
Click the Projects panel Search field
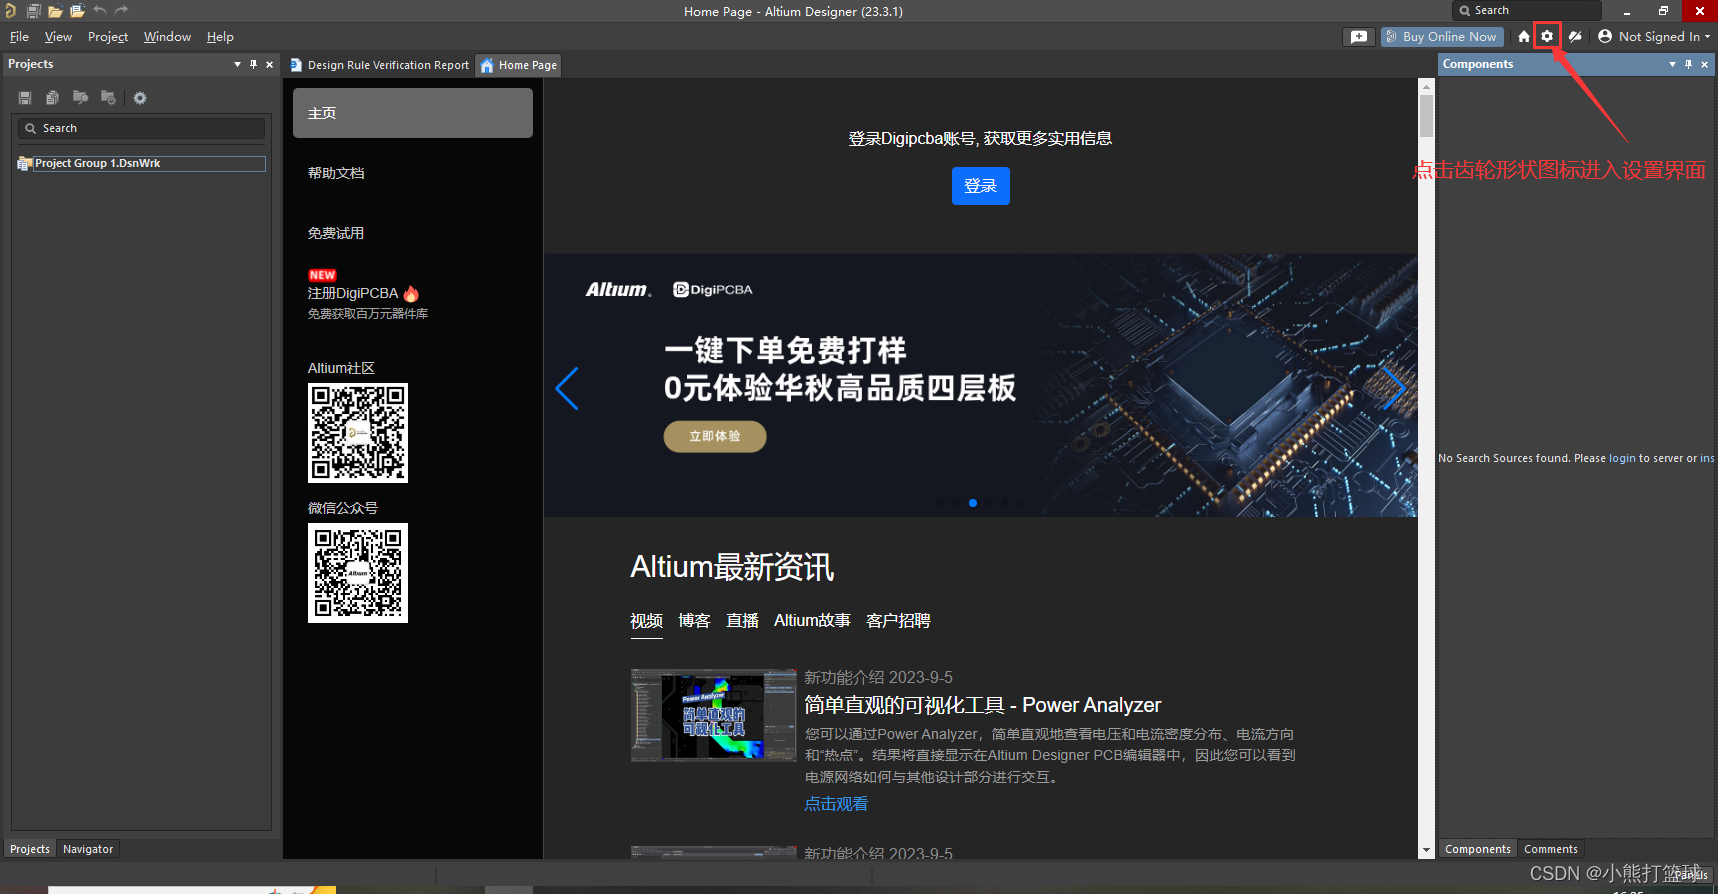(141, 128)
